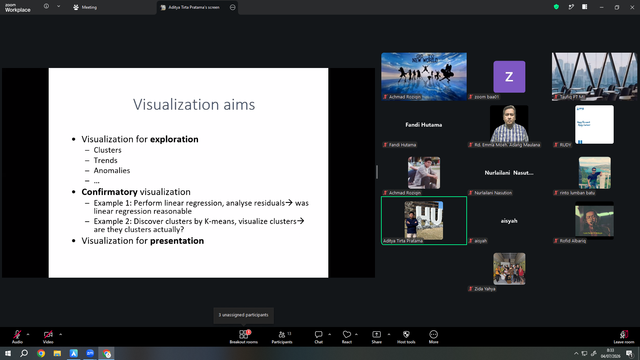Select Aditya Tirta Pratama's video thumbnail

click(424, 220)
